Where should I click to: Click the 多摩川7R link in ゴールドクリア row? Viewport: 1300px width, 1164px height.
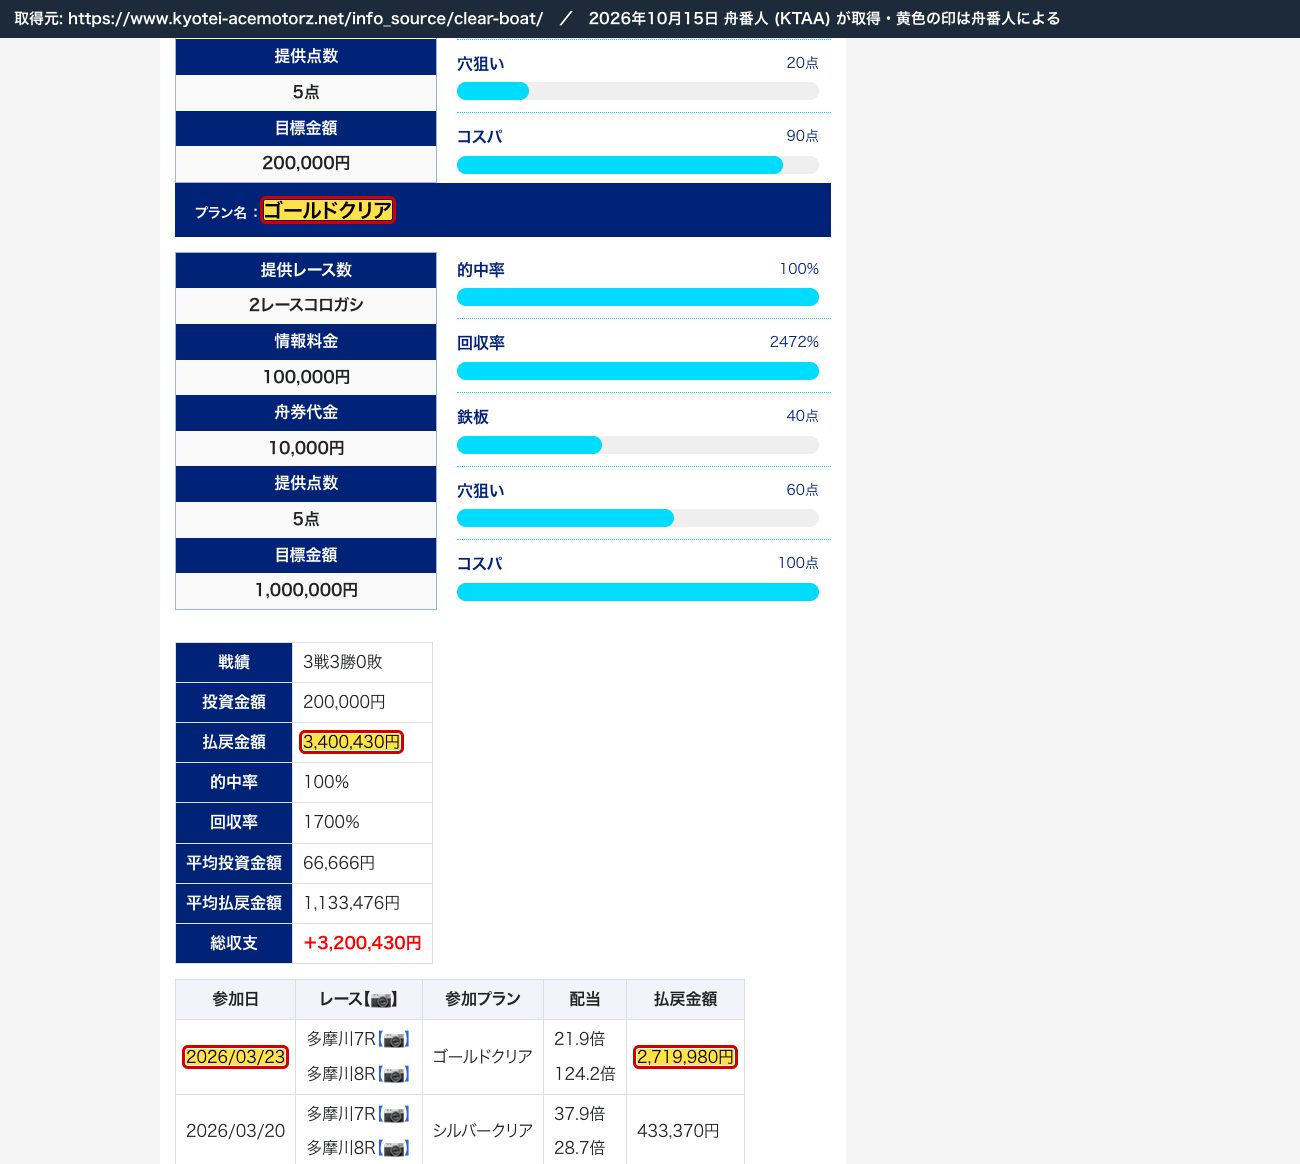pos(340,1040)
